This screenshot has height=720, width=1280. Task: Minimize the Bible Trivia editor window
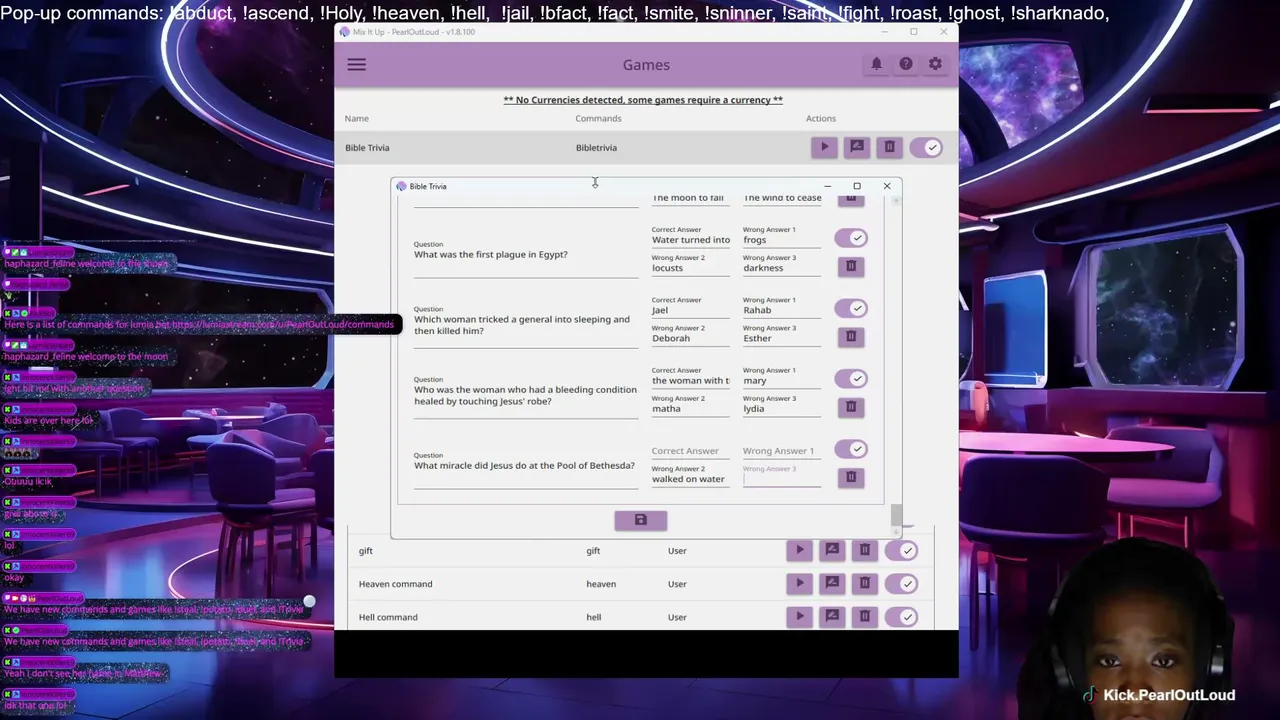[x=827, y=186]
